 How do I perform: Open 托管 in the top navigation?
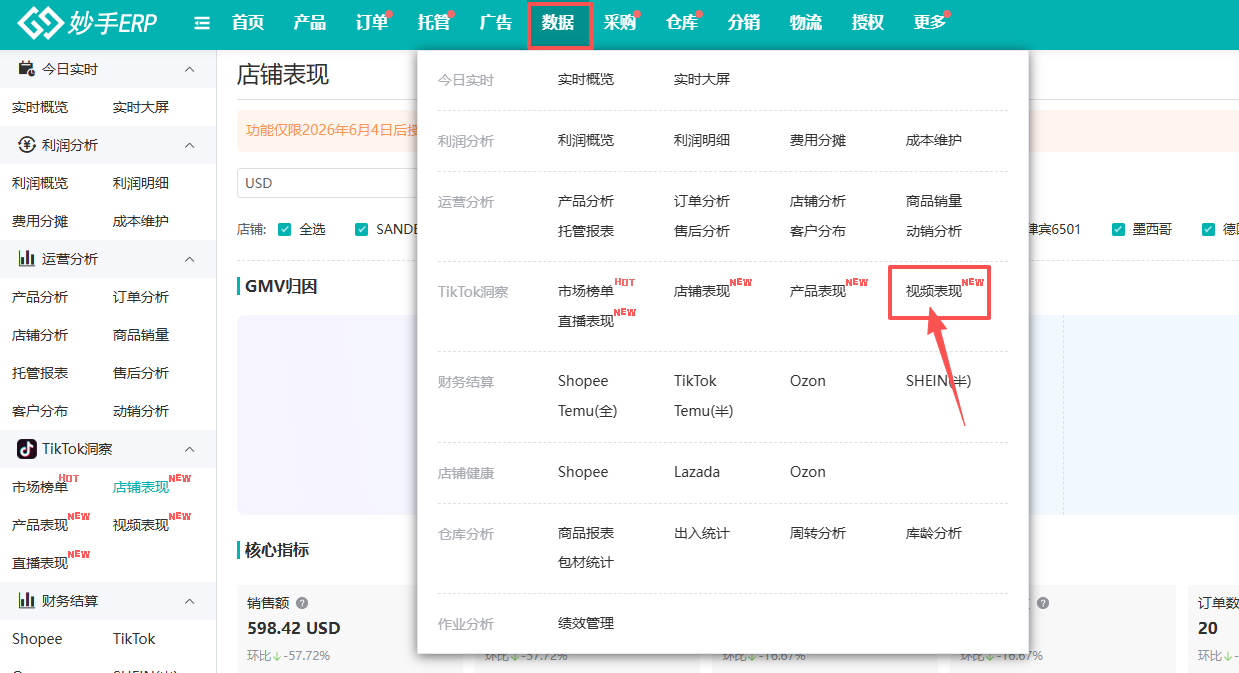click(x=434, y=23)
